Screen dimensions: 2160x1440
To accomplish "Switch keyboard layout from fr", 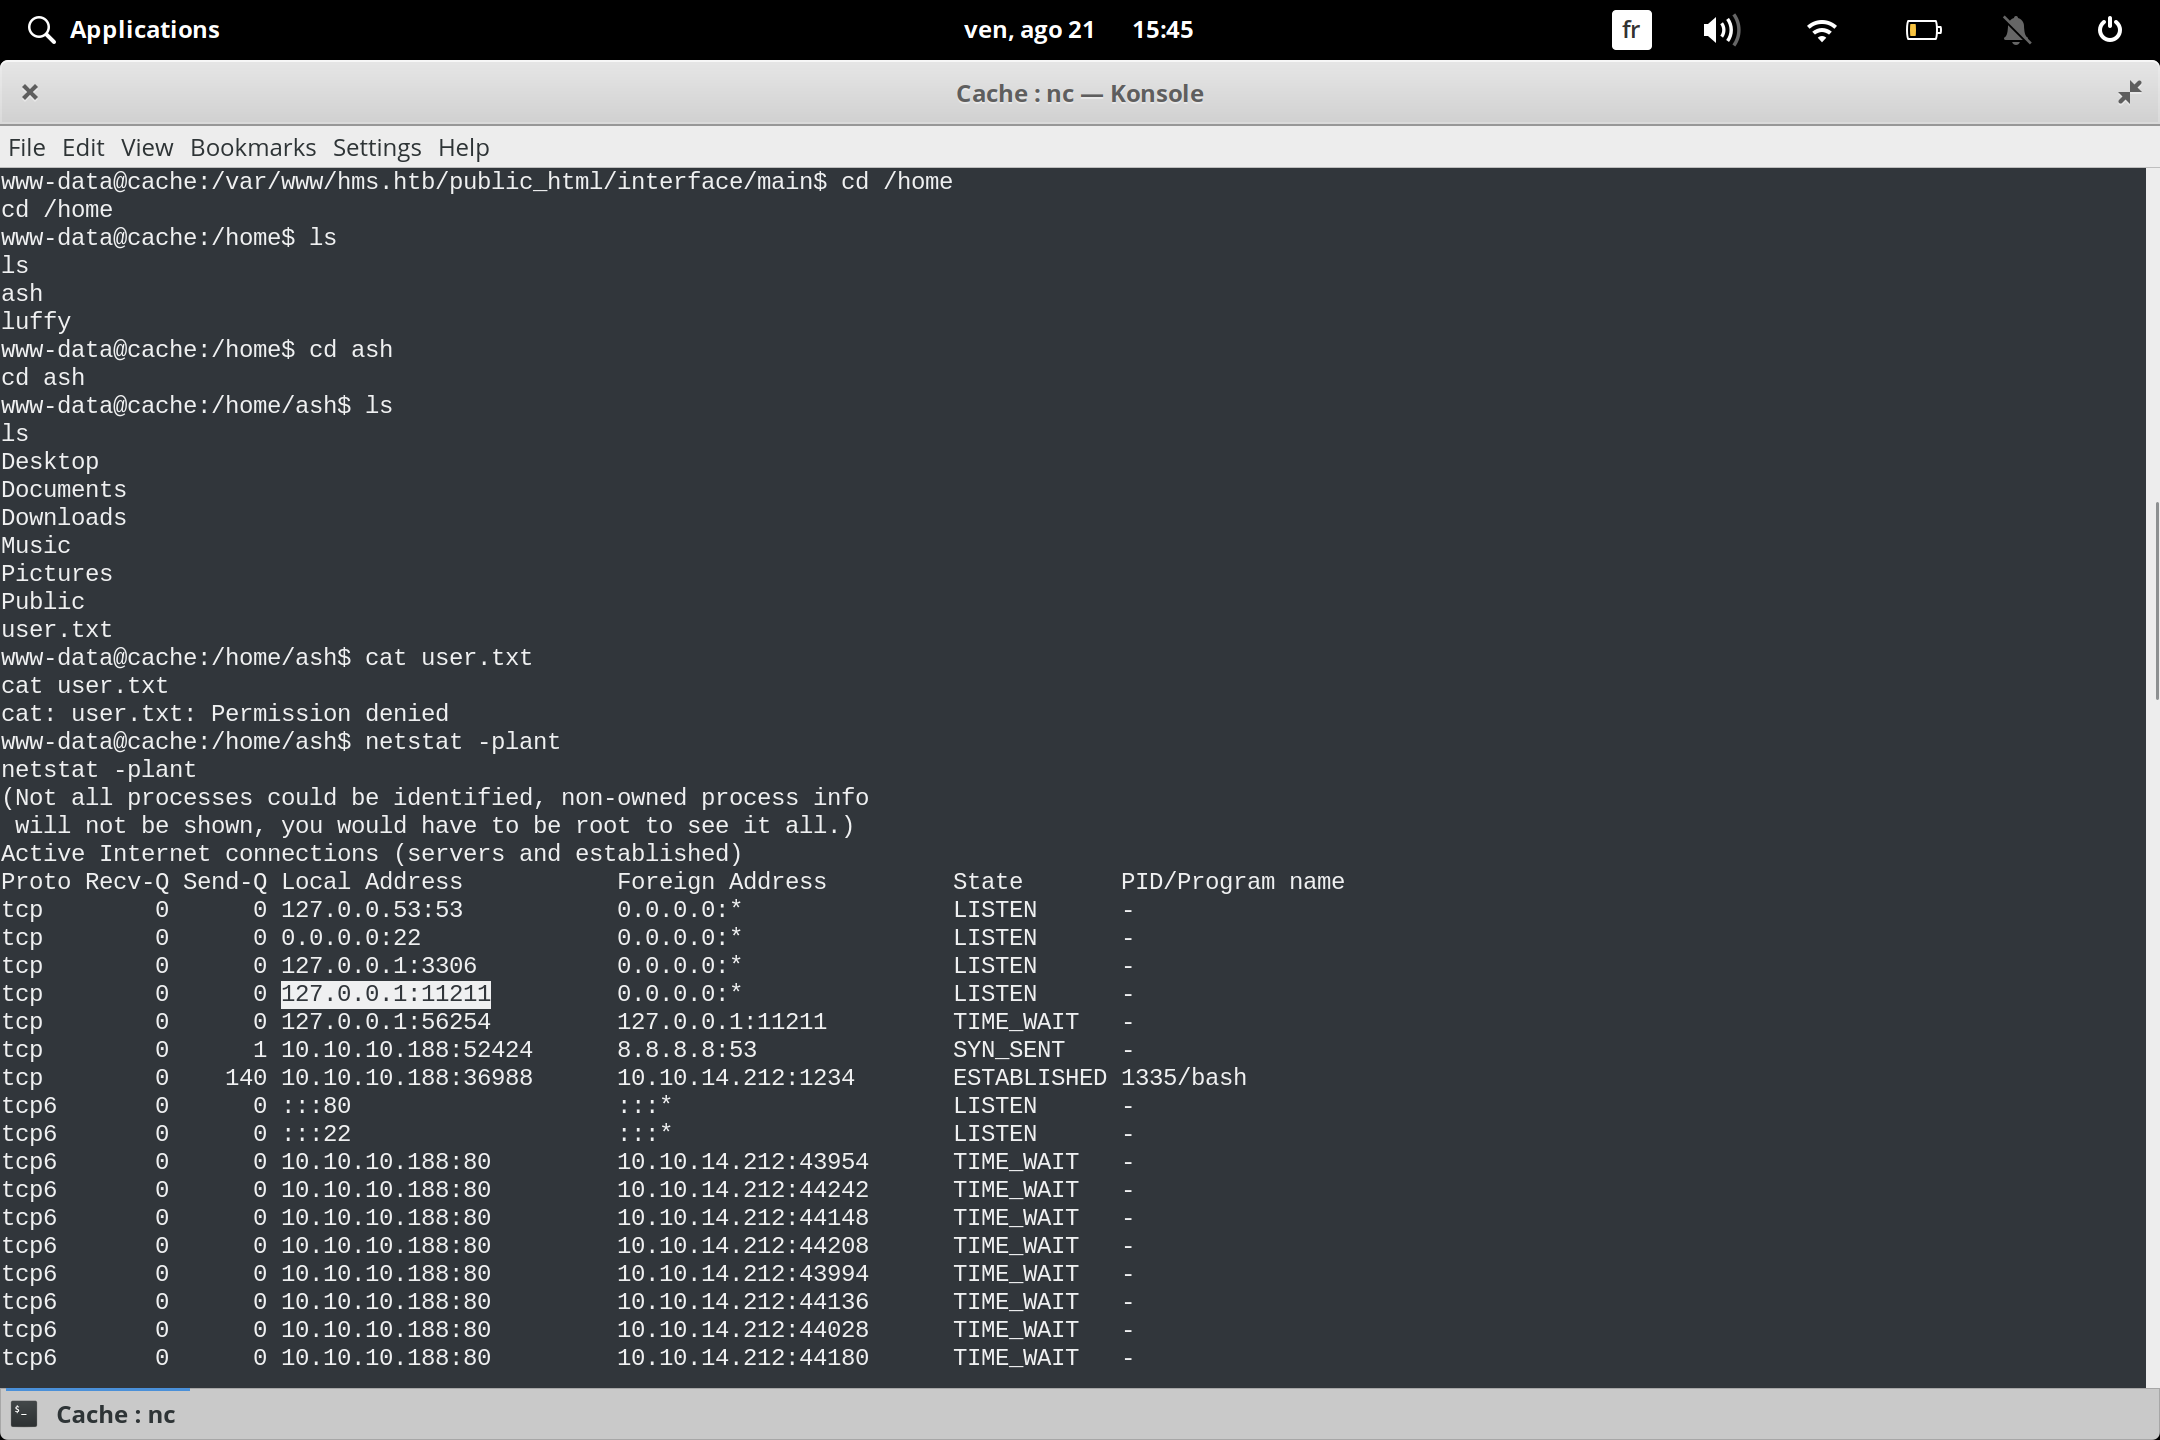I will tap(1630, 29).
